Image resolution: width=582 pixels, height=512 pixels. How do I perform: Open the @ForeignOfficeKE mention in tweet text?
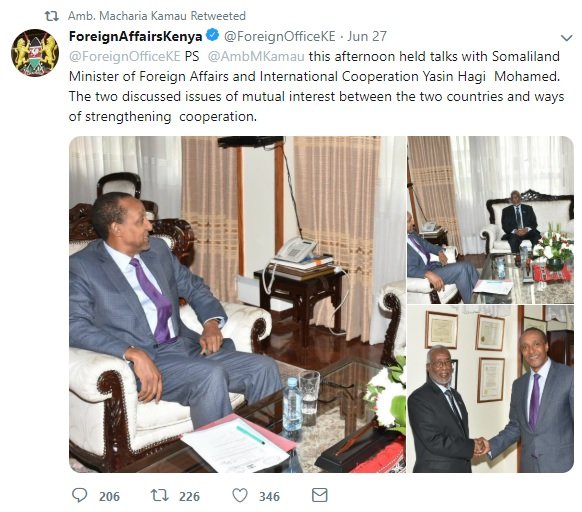(125, 56)
